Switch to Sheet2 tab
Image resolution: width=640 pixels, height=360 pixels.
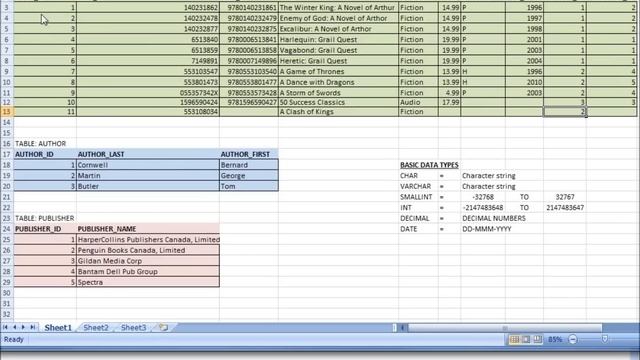pyautogui.click(x=96, y=327)
